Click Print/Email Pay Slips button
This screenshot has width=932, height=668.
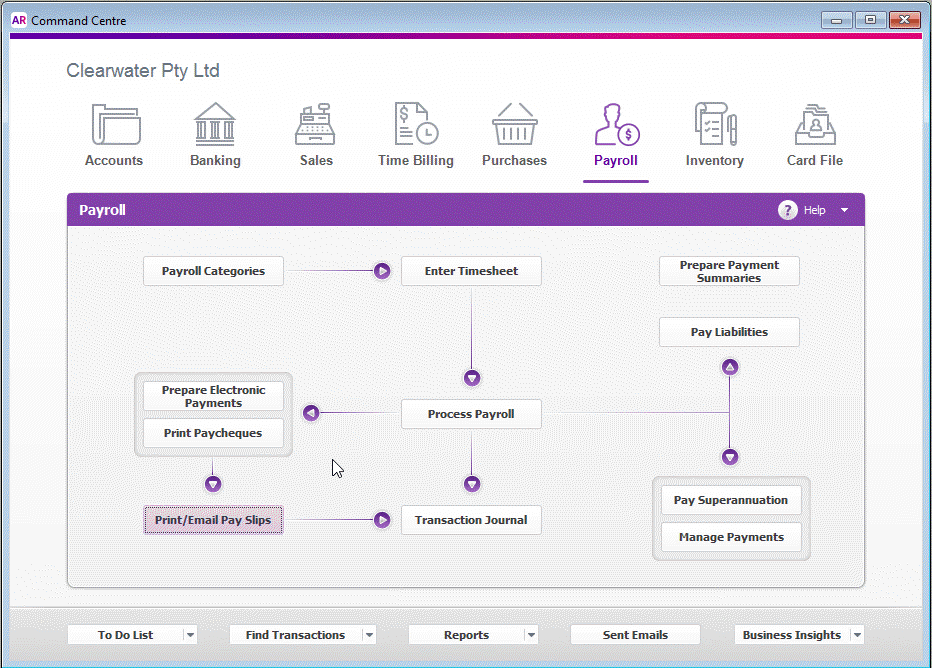(213, 520)
